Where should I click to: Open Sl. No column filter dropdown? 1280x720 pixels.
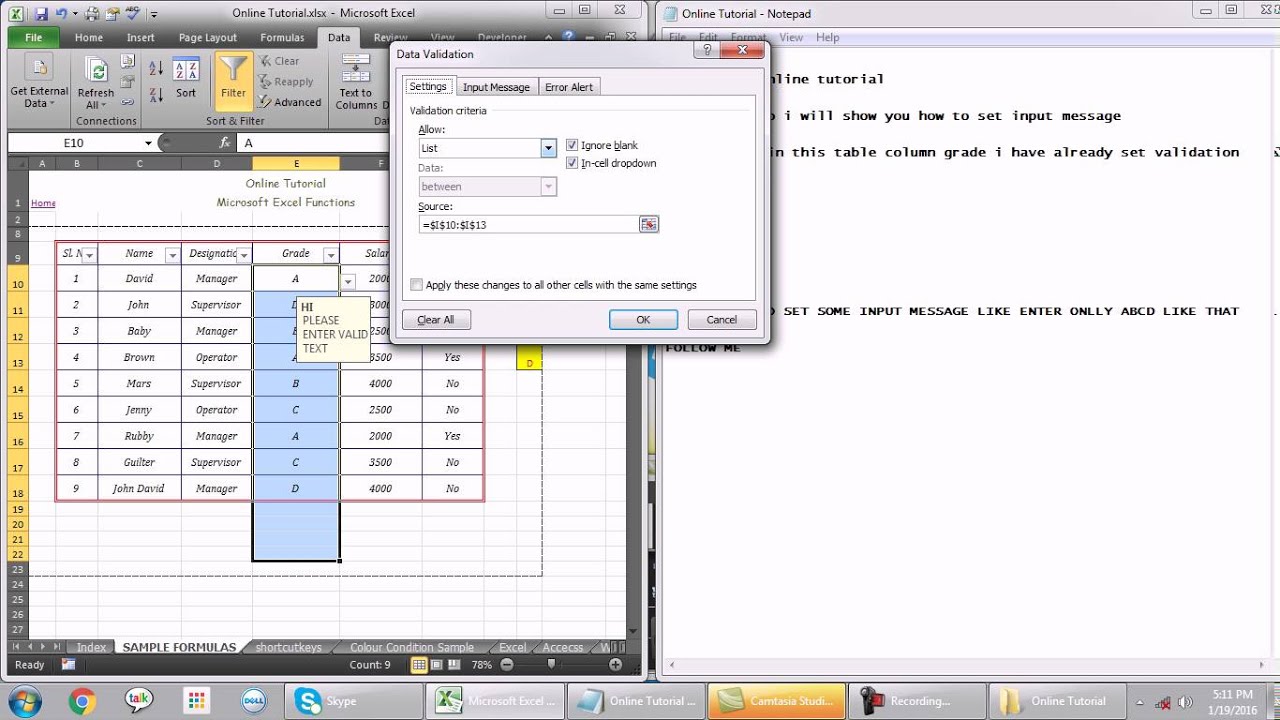click(x=89, y=255)
